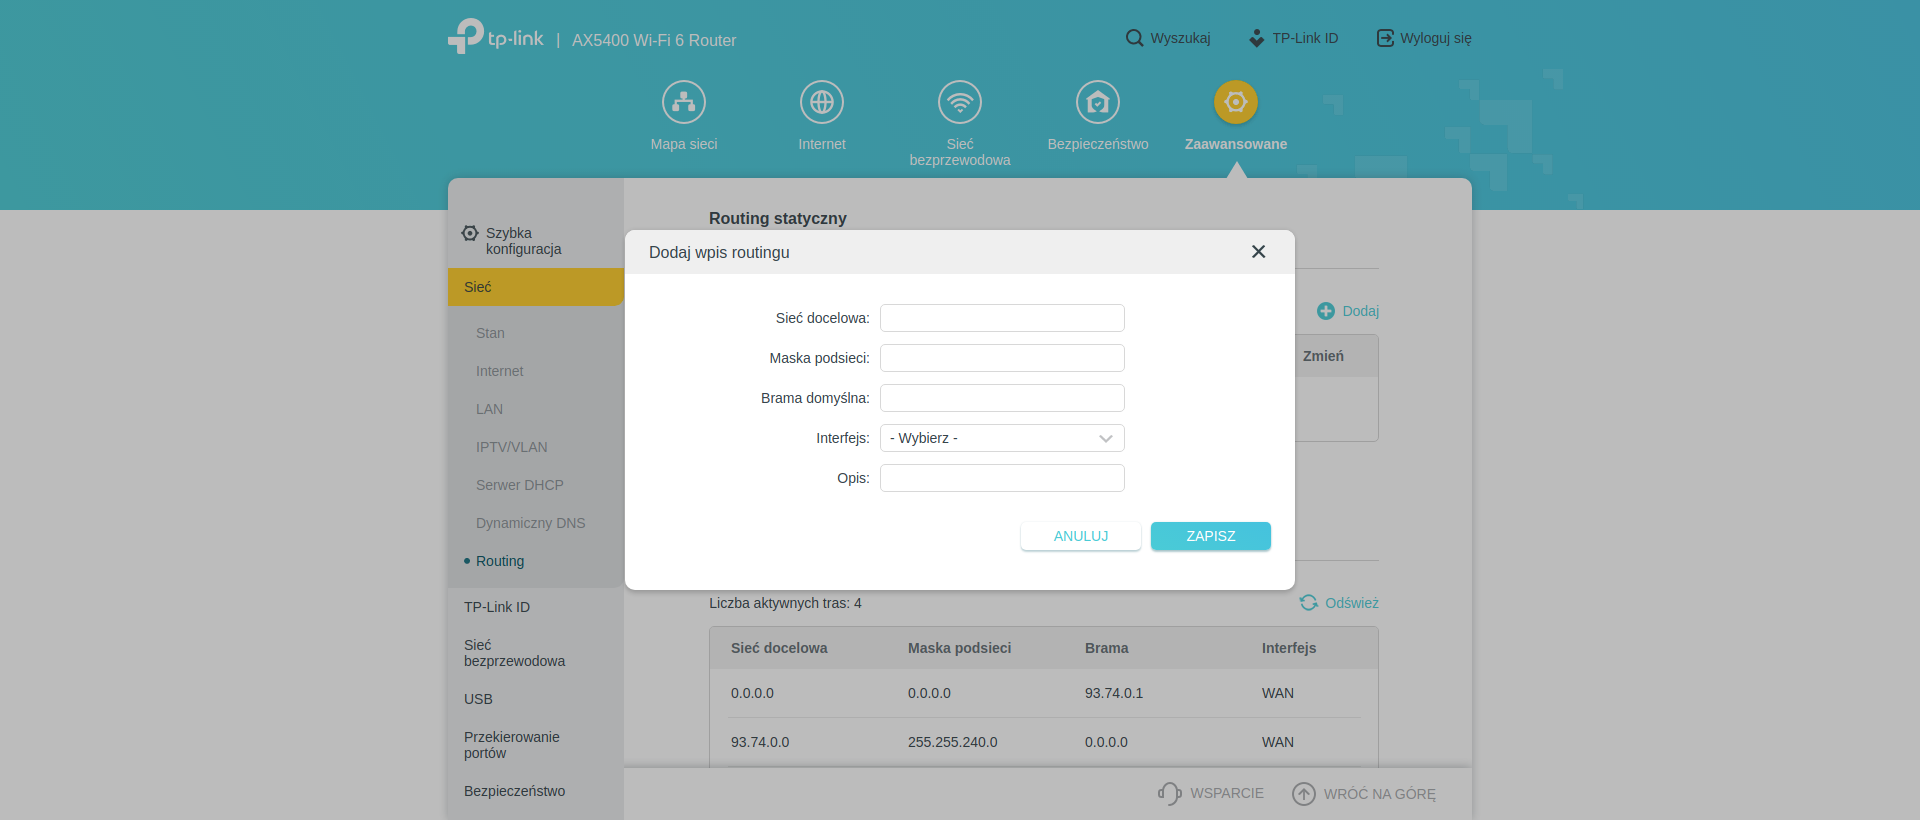Click the Wyloguj się logout icon

click(1385, 38)
